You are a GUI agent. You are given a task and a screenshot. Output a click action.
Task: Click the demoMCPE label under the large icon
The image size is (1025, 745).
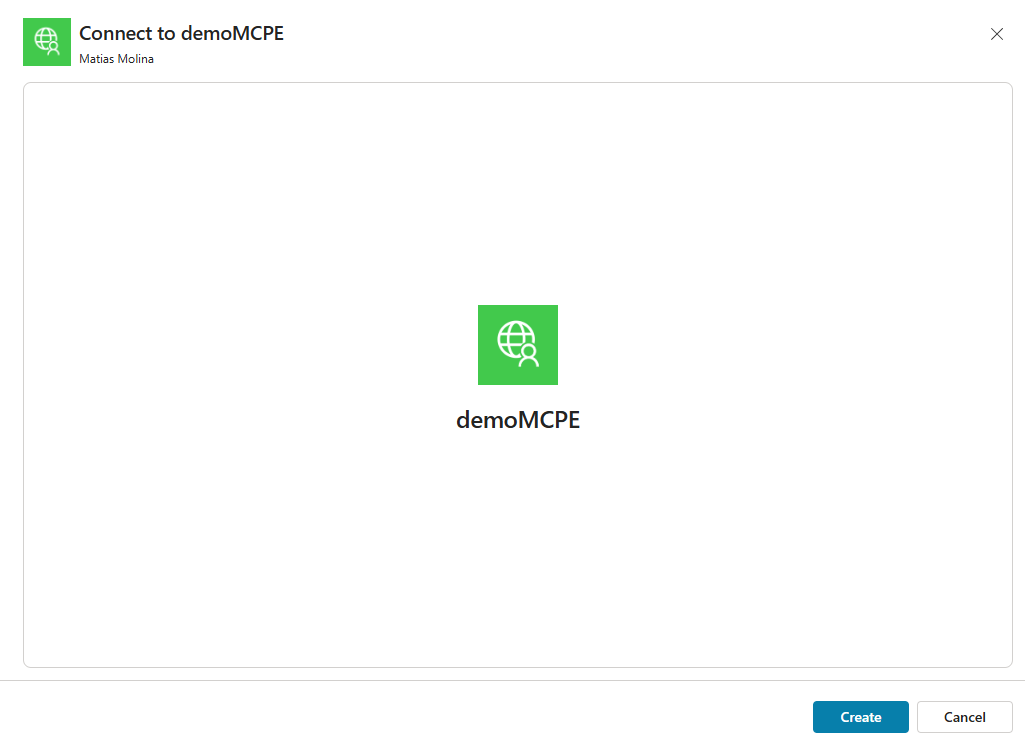pyautogui.click(x=517, y=420)
